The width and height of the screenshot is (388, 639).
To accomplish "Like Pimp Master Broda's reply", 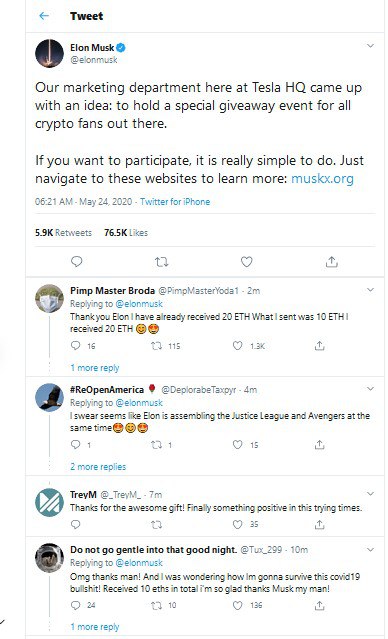I will pyautogui.click(x=238, y=346).
